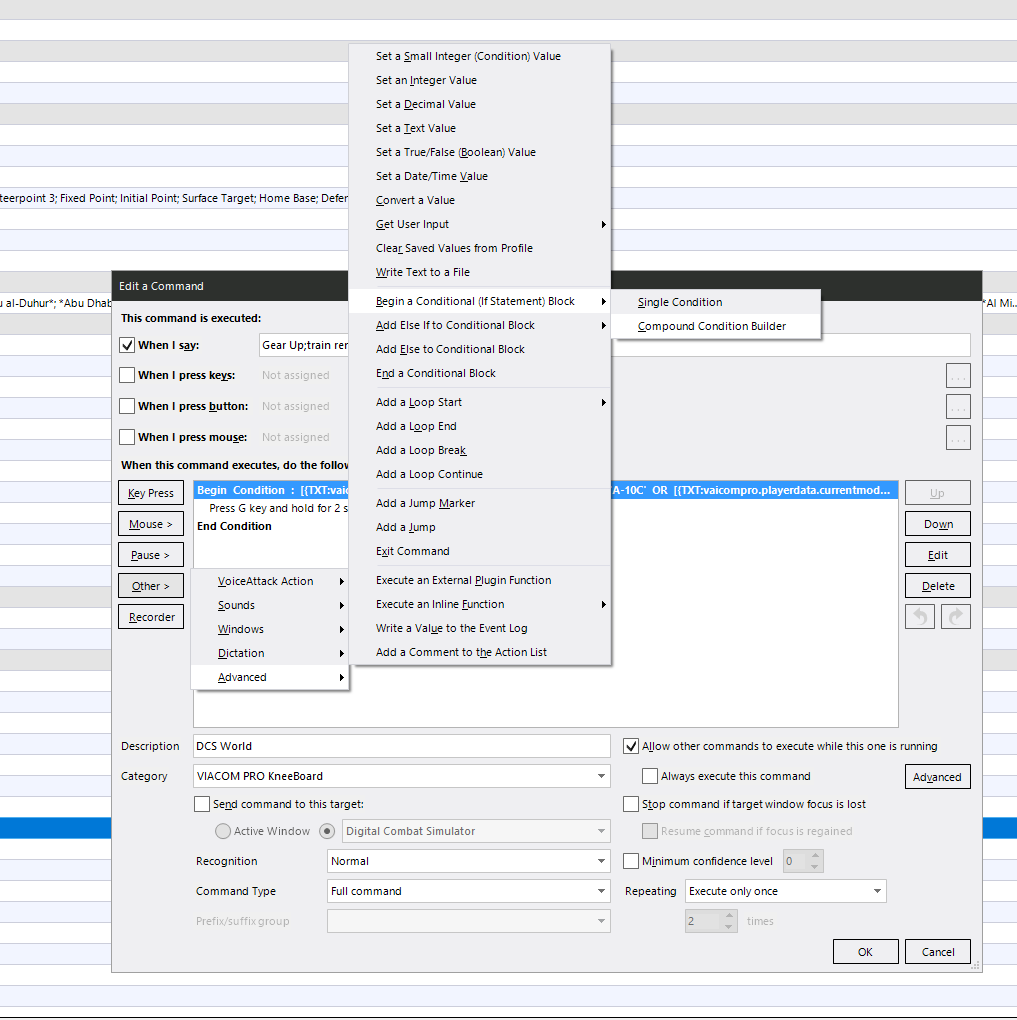Increase the minimum confidence level stepper

(815, 856)
